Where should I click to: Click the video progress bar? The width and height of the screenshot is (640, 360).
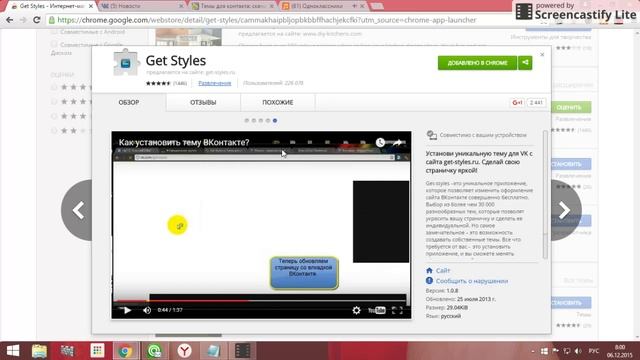(x=260, y=301)
